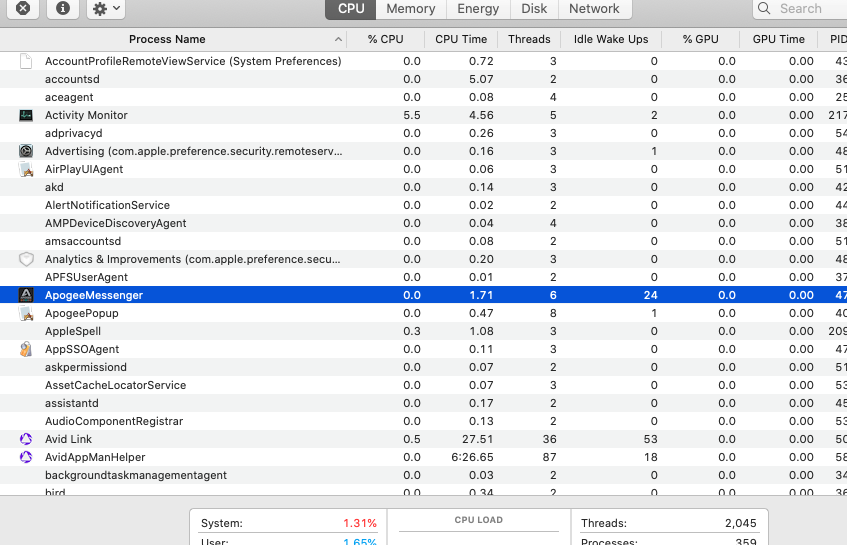847x545 pixels.
Task: Select the AppleSpell process
Action: click(424, 331)
